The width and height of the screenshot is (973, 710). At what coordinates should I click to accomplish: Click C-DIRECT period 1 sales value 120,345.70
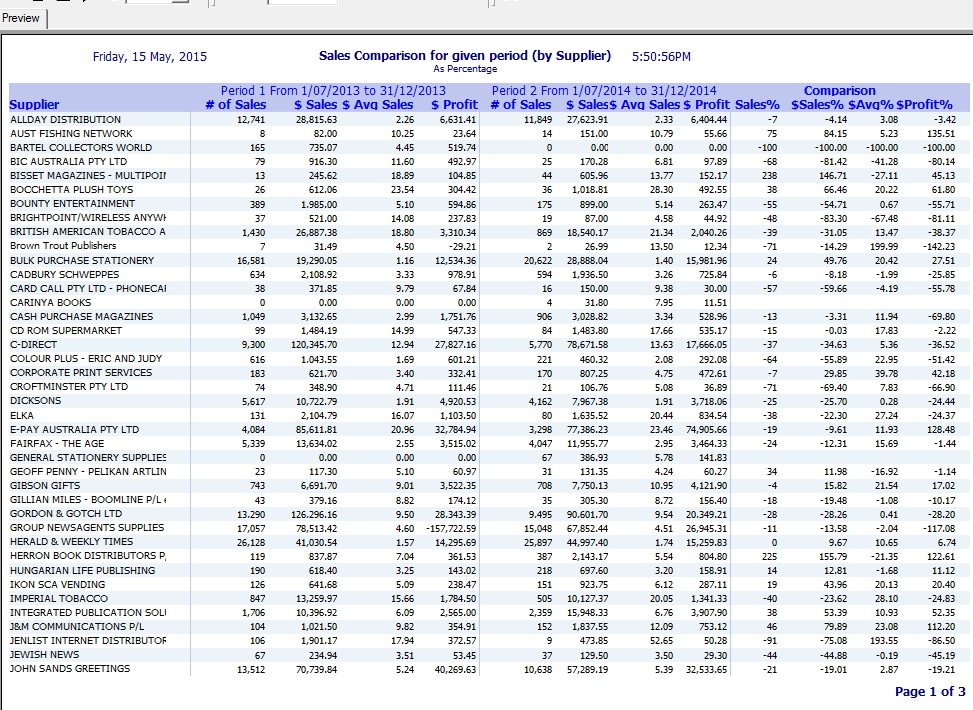pos(314,345)
